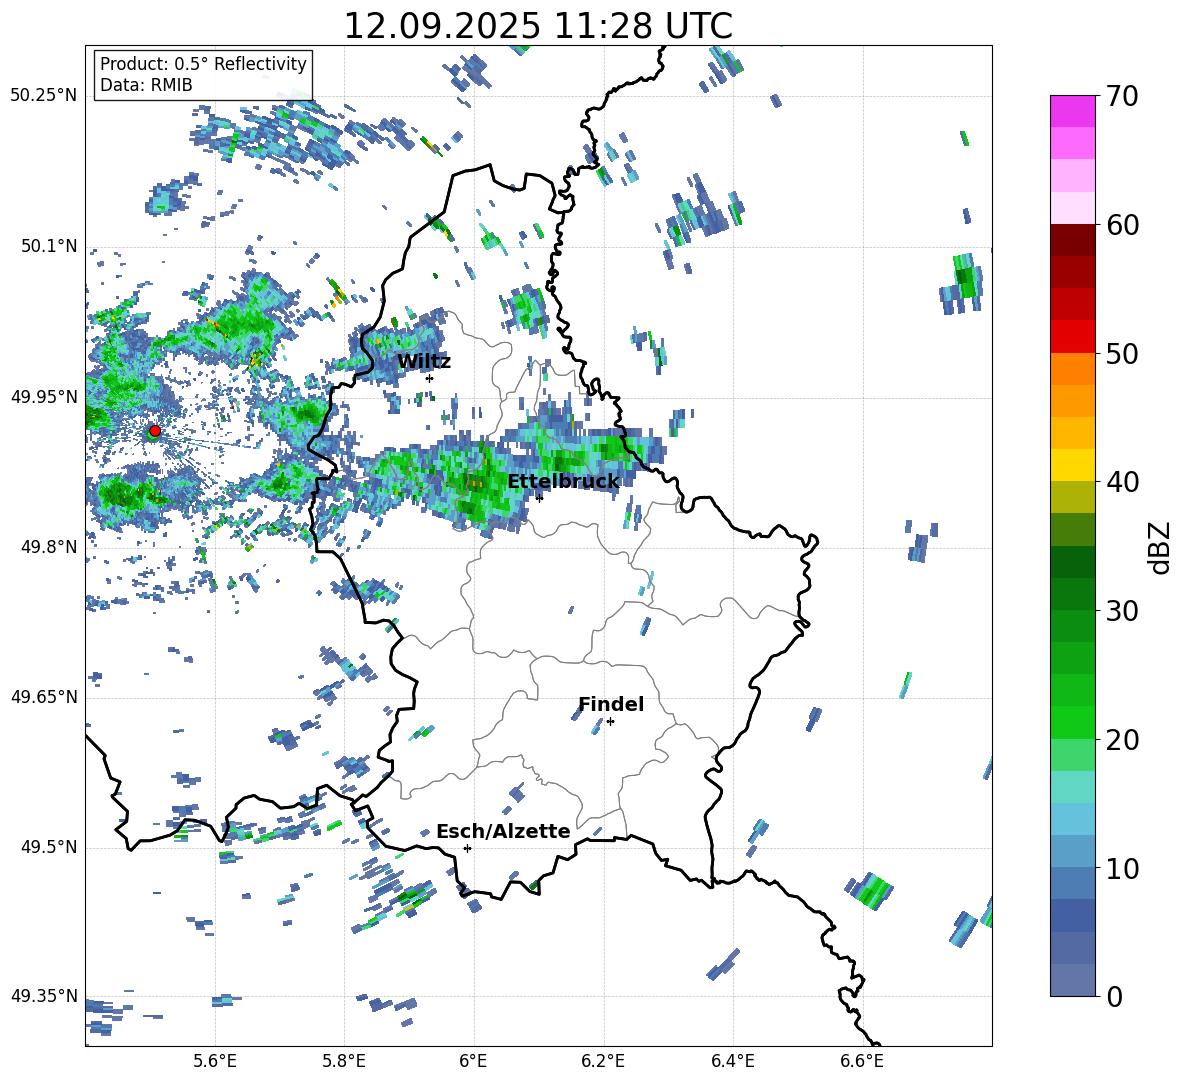Viewport: 1184px width, 1081px height.
Task: Click the 6.4°E longitude label
Action: pyautogui.click(x=732, y=1061)
